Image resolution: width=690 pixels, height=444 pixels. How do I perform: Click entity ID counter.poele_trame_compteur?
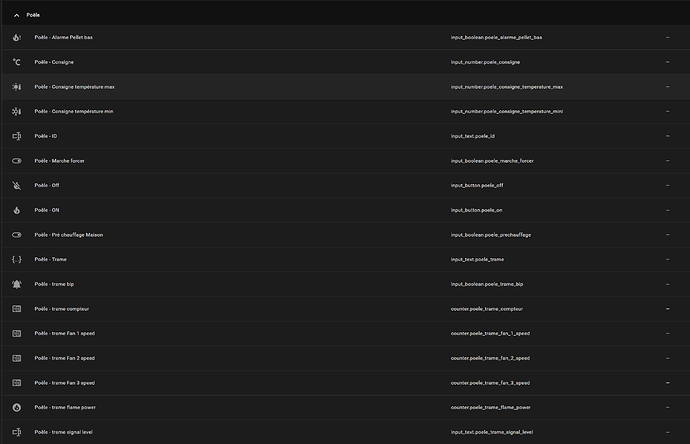[x=487, y=309]
